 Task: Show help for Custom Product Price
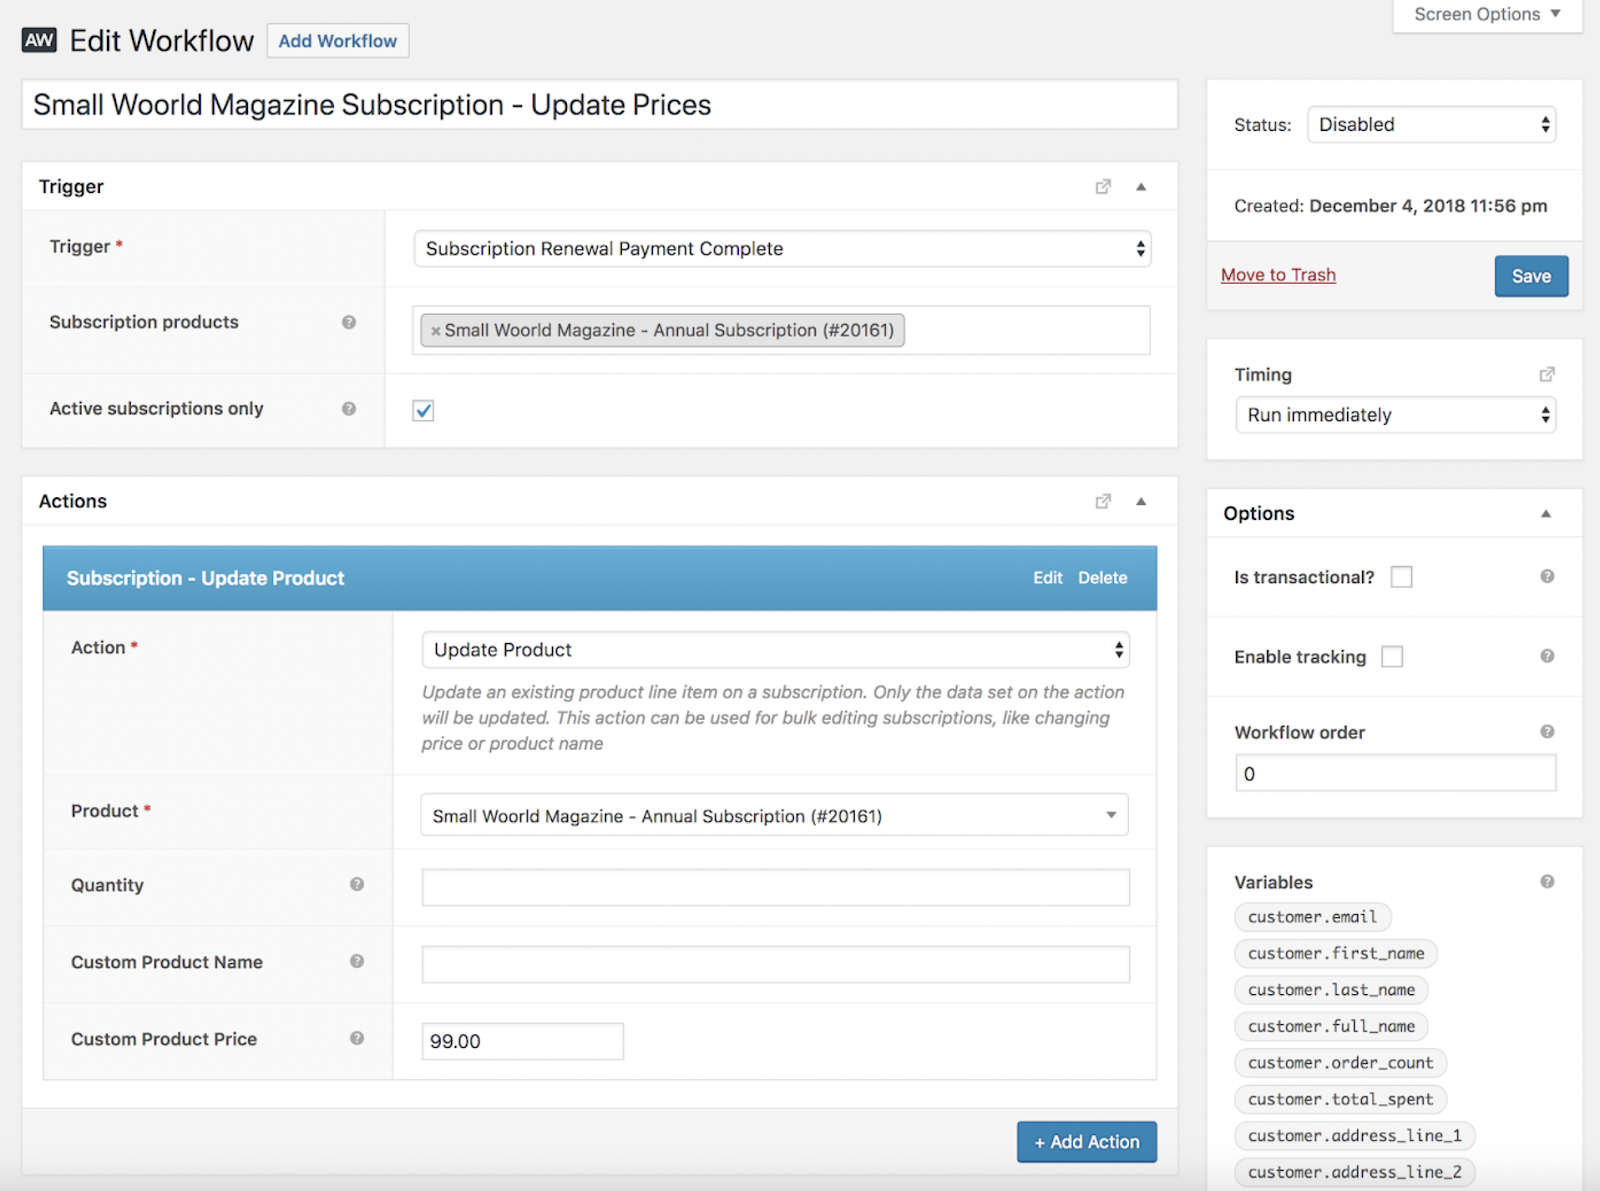tap(357, 1038)
